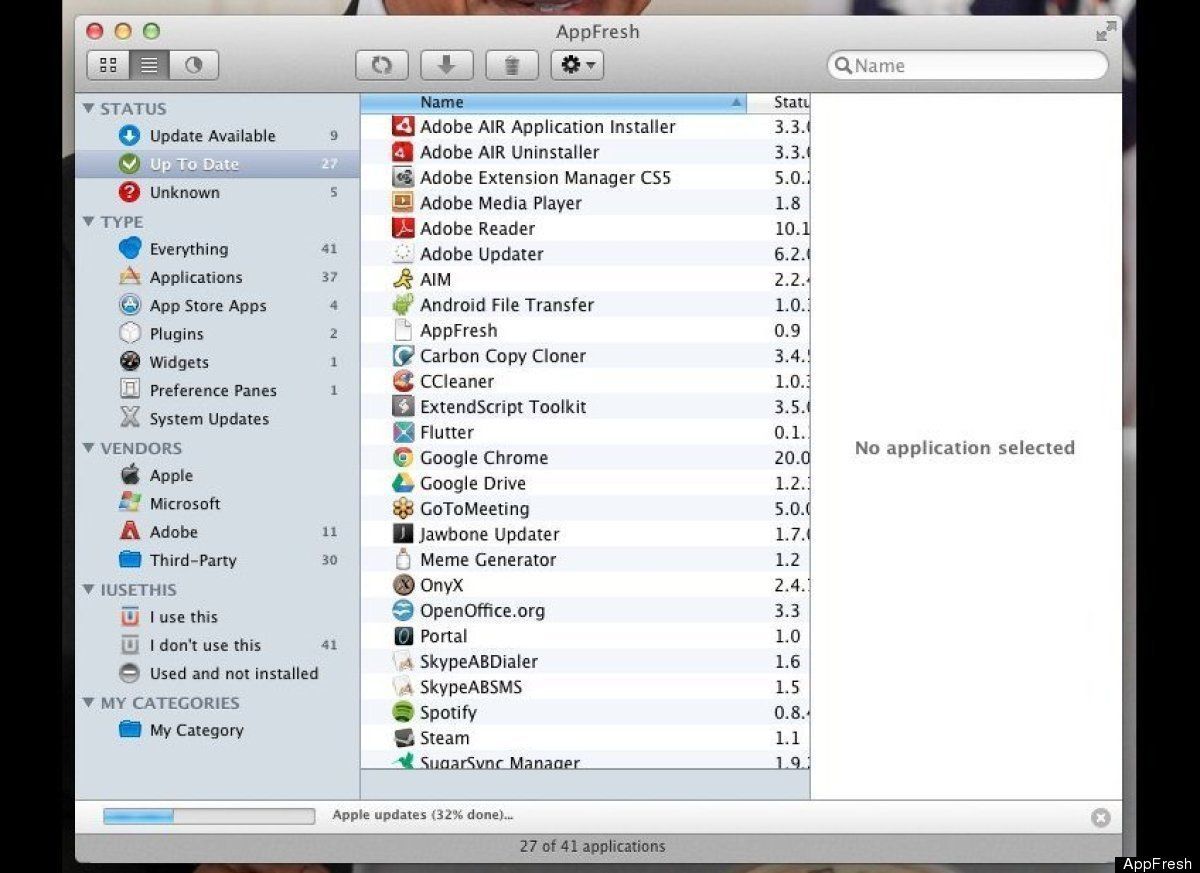Select the Everything type filter
Screen dimensions: 1200x873
pyautogui.click(x=217, y=249)
